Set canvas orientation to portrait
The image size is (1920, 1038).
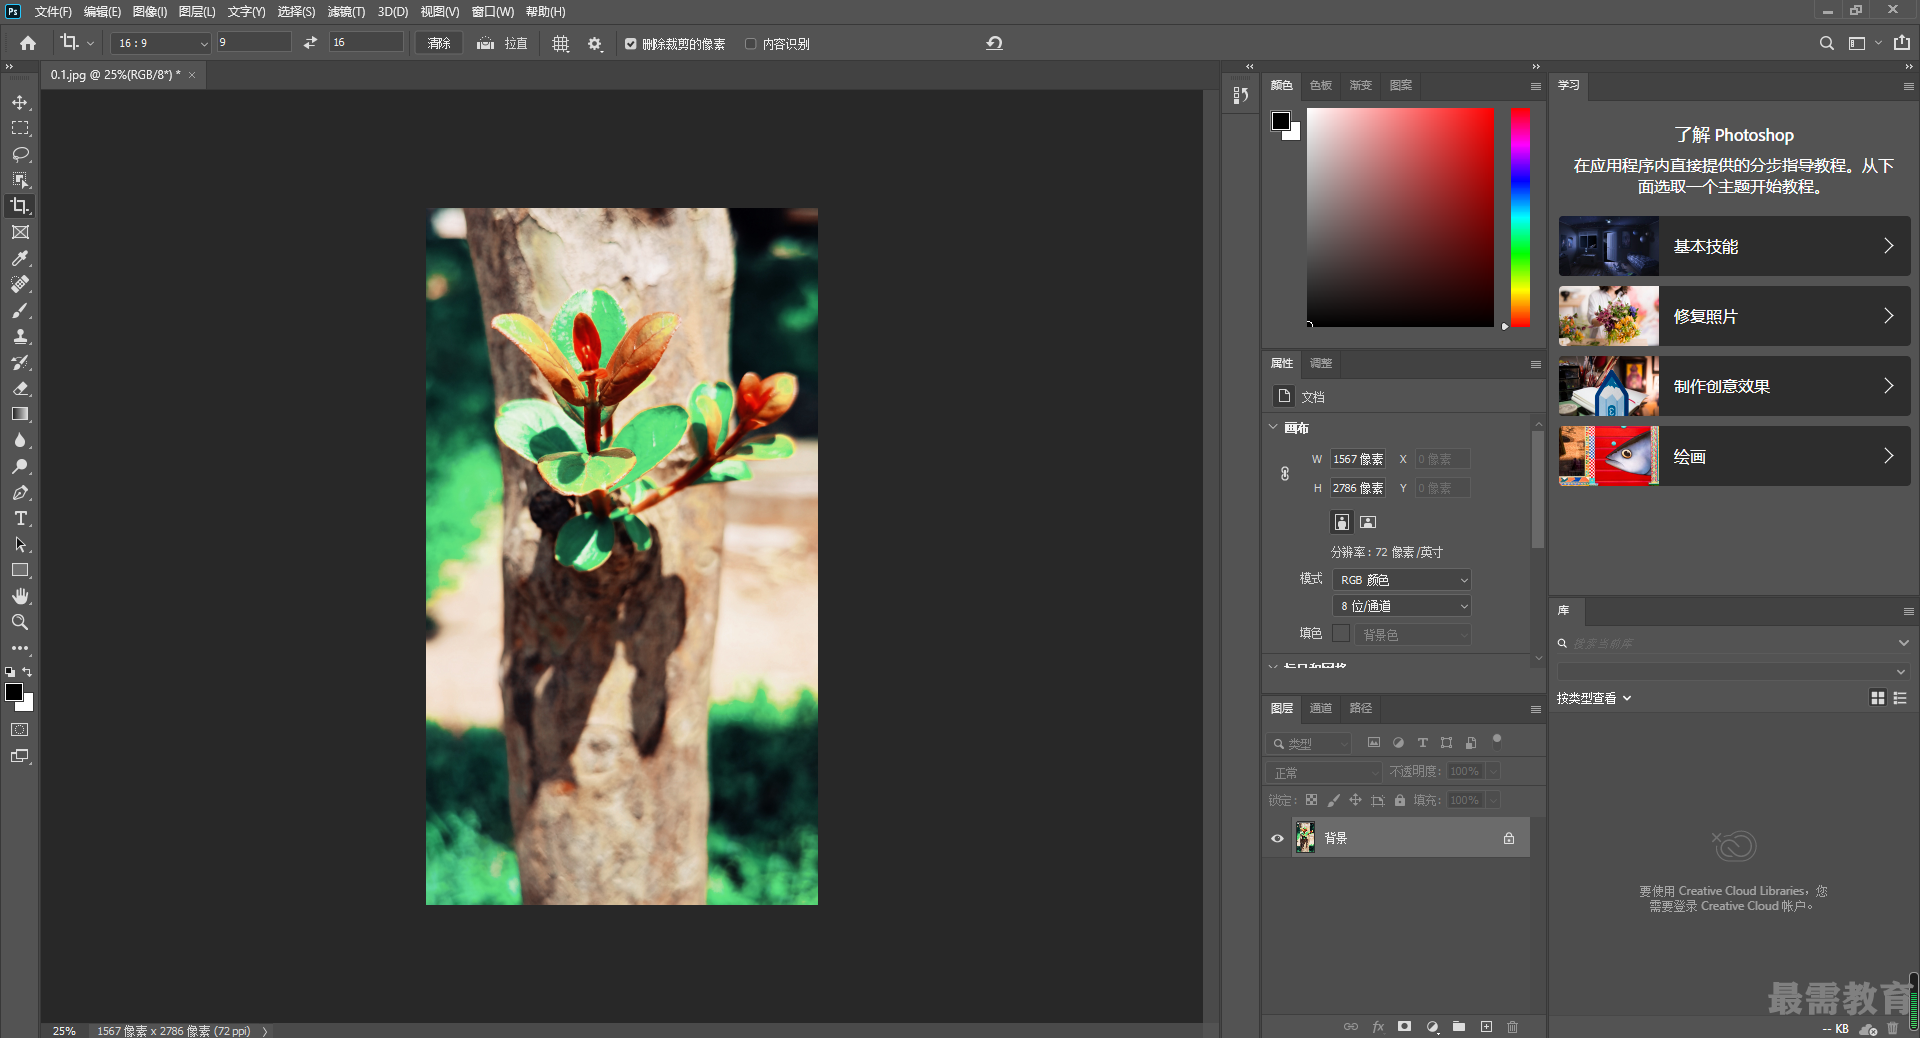click(1342, 522)
